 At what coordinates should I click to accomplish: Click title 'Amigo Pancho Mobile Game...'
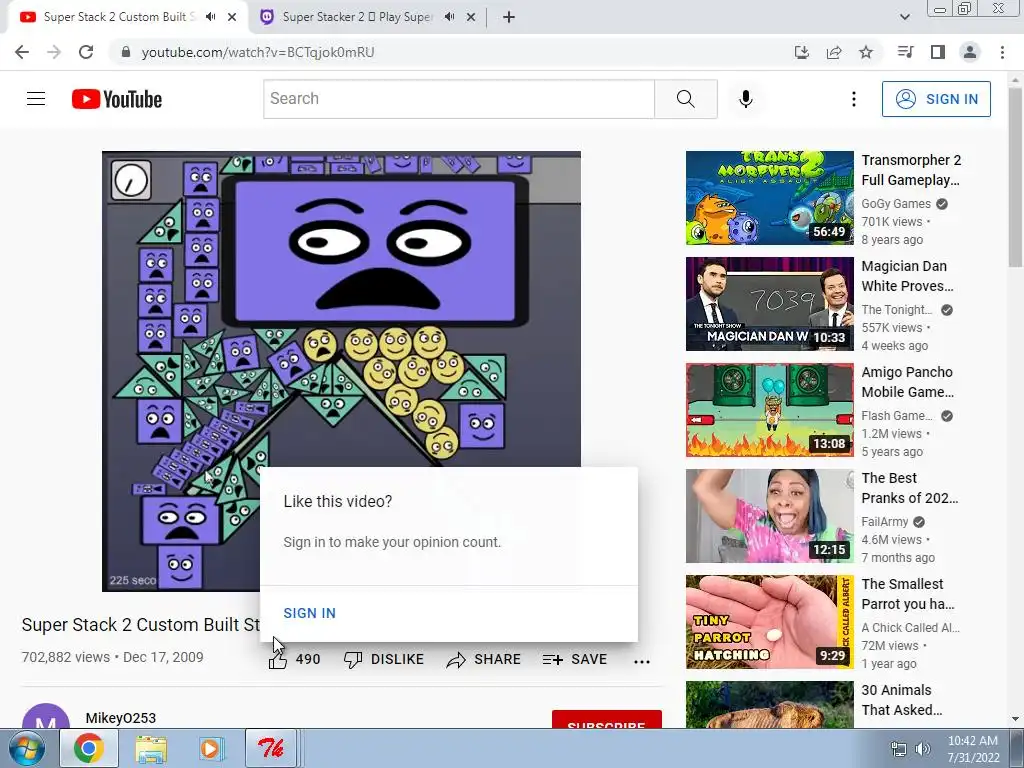[908, 381]
